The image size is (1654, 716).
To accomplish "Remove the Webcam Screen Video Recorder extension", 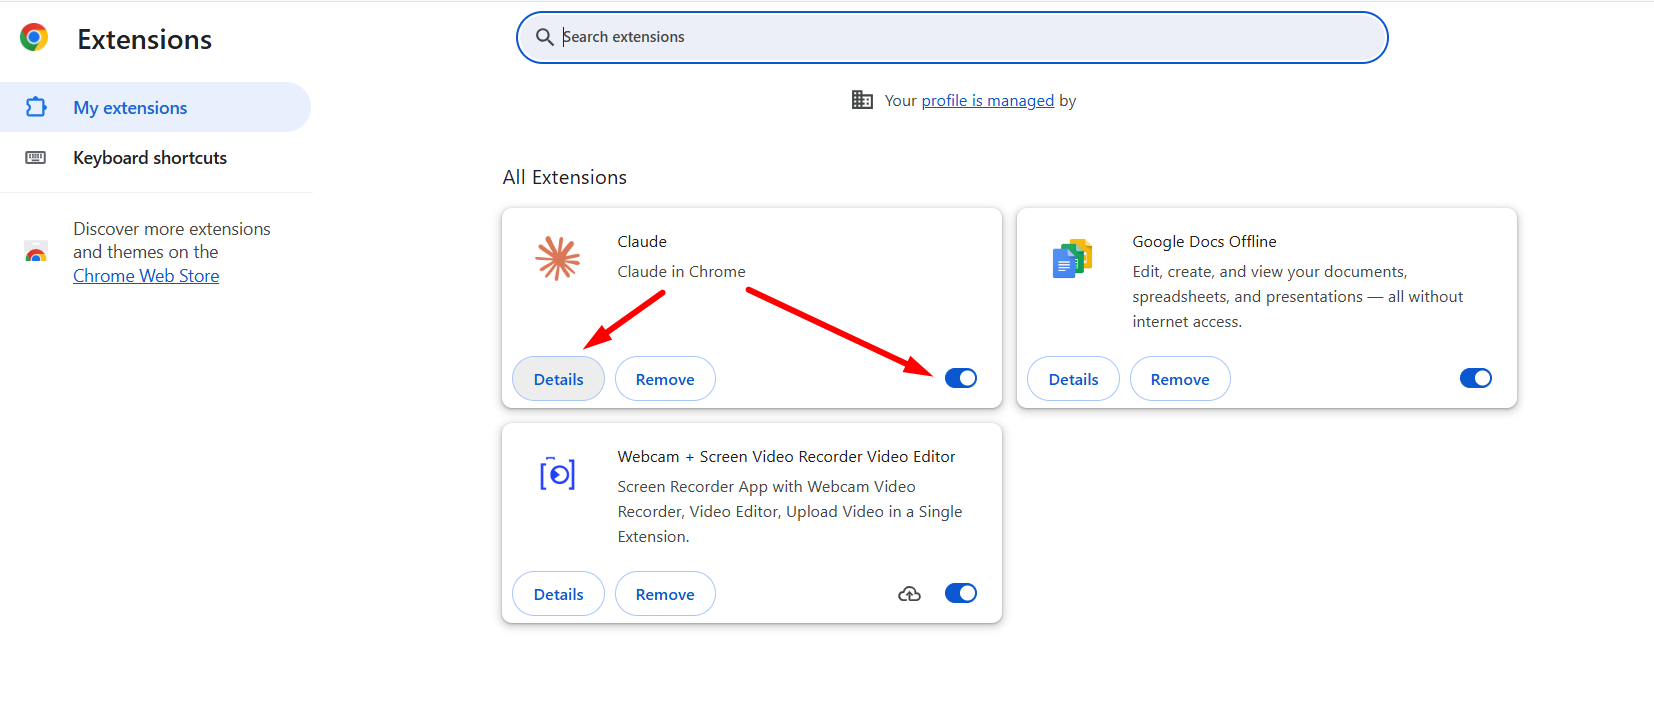I will (665, 594).
